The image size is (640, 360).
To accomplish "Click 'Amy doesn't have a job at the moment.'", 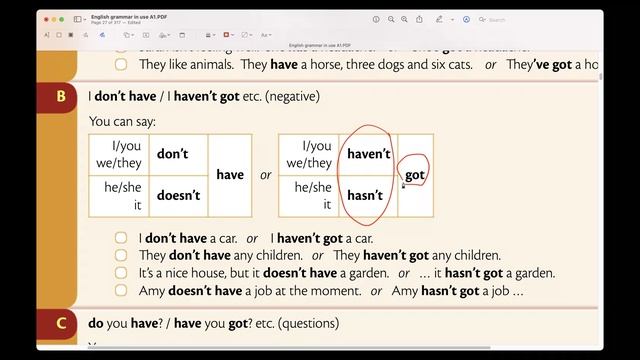I will [x=250, y=291].
